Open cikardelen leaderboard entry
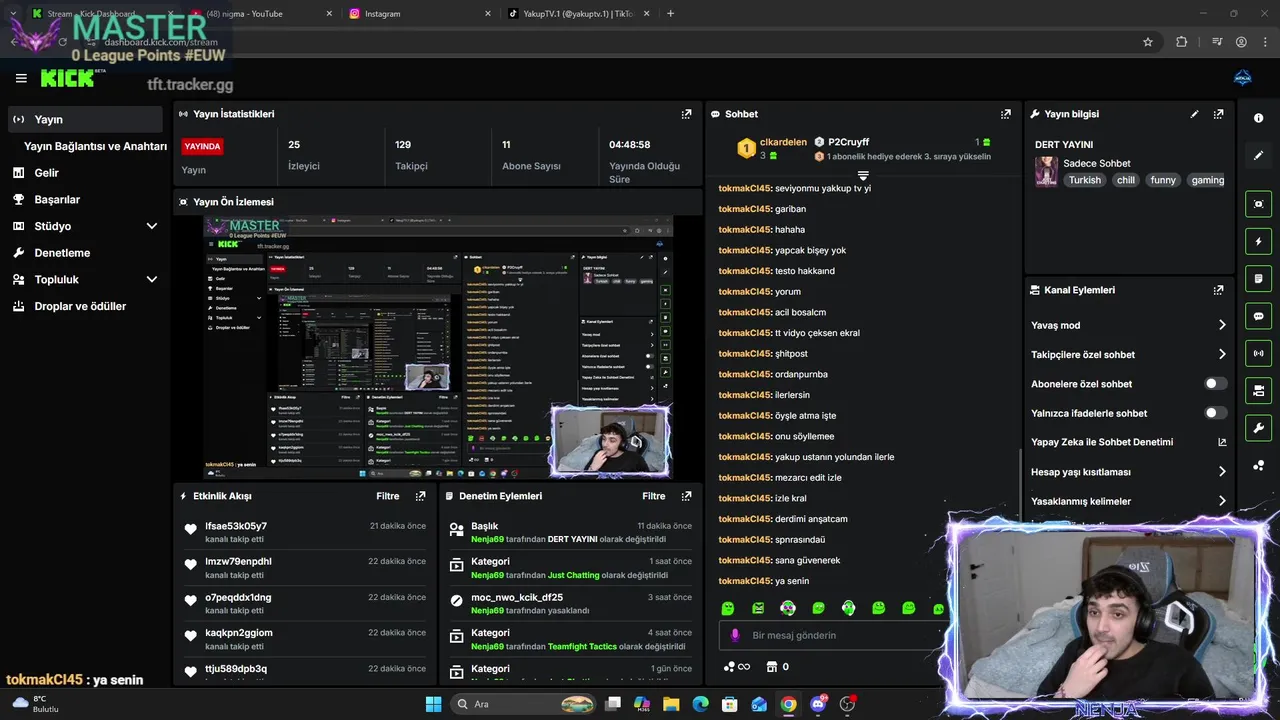The image size is (1280, 720). [x=772, y=148]
